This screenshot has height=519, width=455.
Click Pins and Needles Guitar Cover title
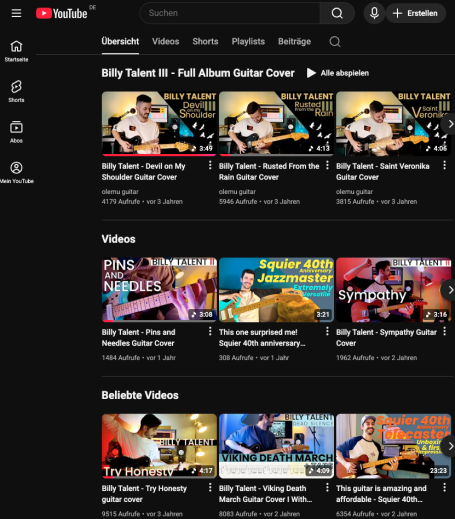pos(138,337)
